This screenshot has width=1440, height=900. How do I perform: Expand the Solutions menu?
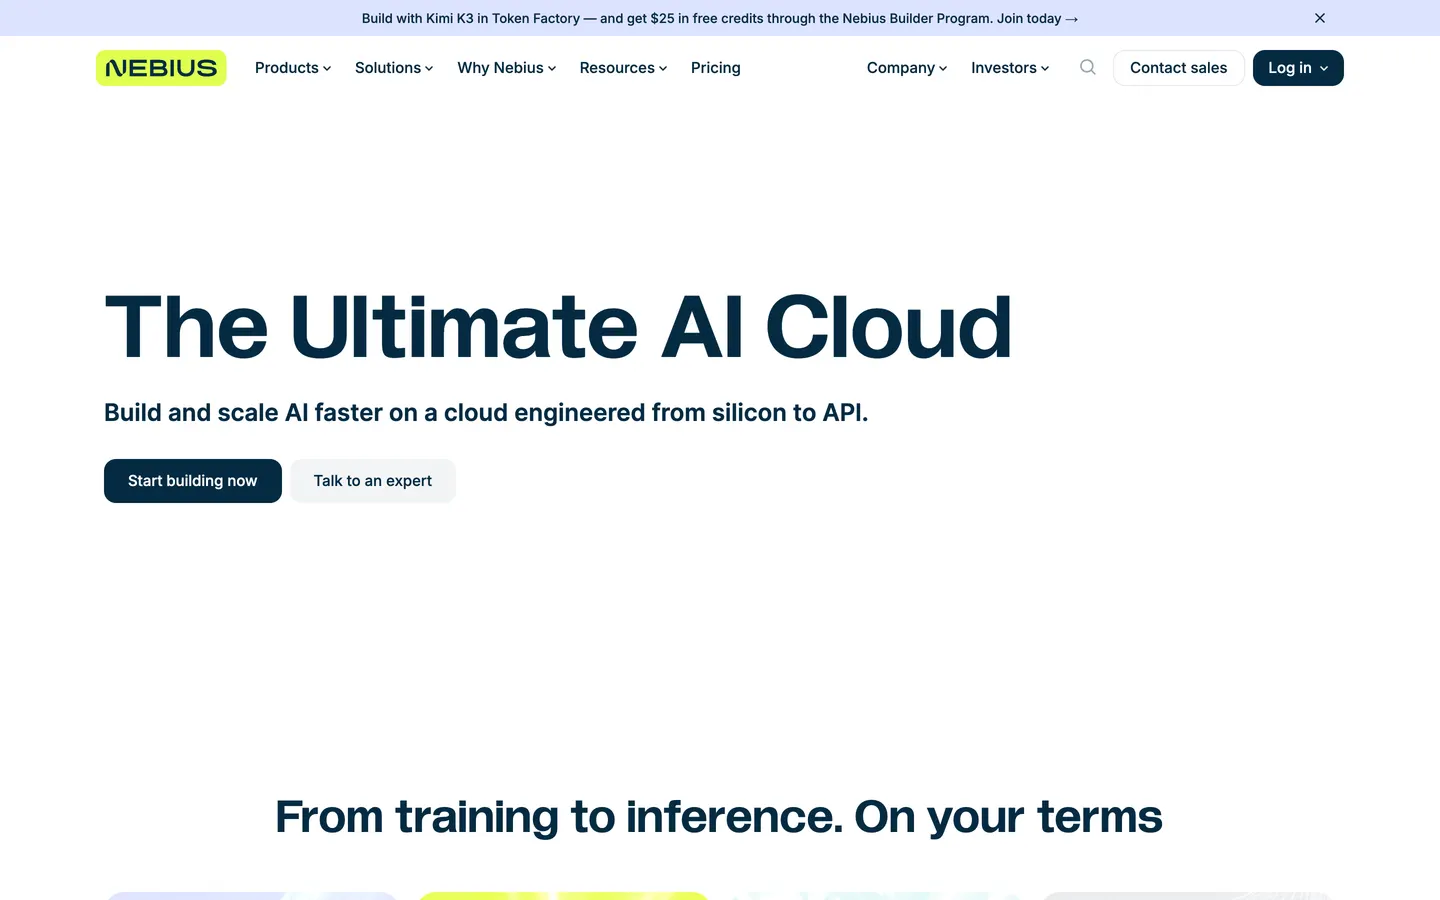coord(394,68)
